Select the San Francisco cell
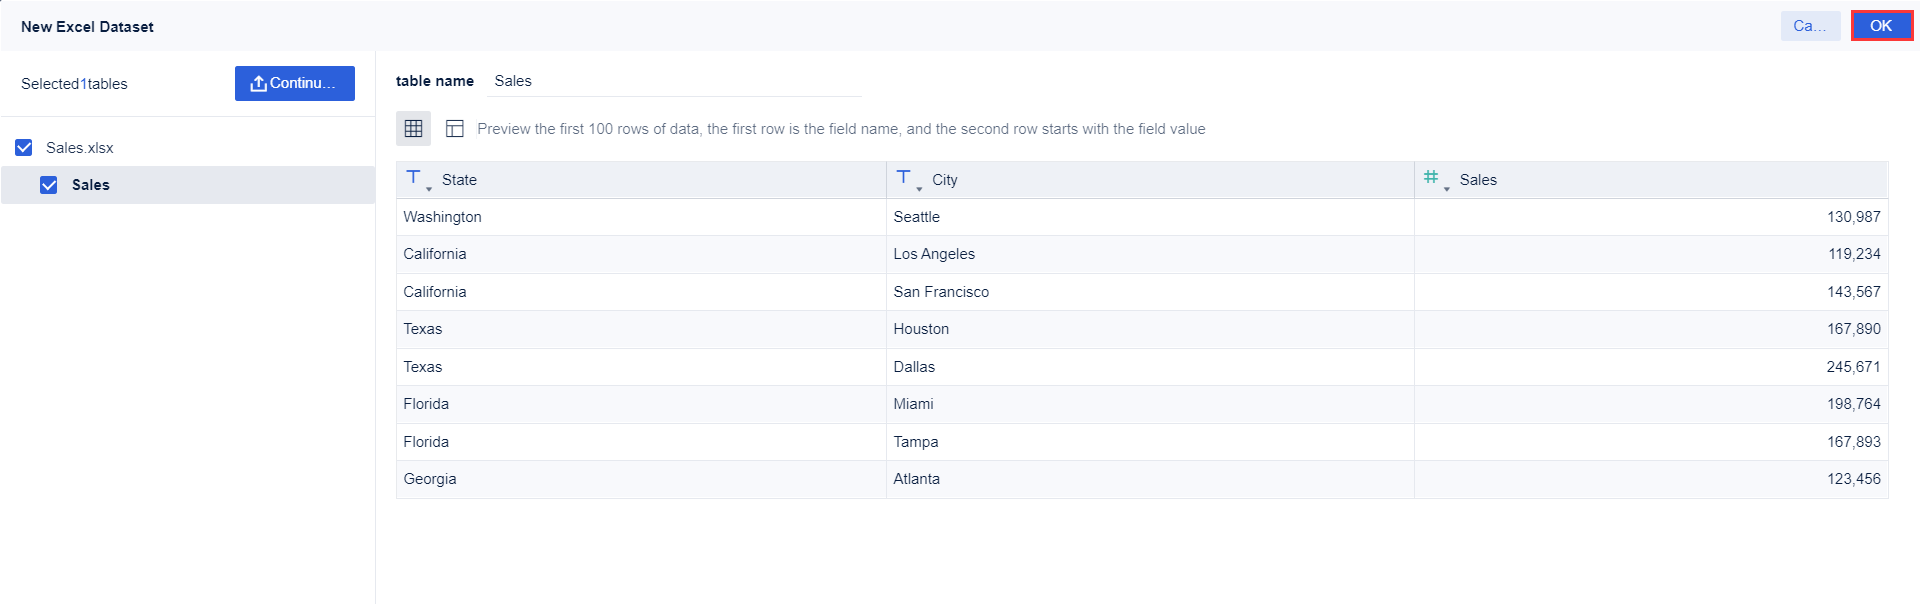This screenshot has width=1920, height=604. click(940, 292)
